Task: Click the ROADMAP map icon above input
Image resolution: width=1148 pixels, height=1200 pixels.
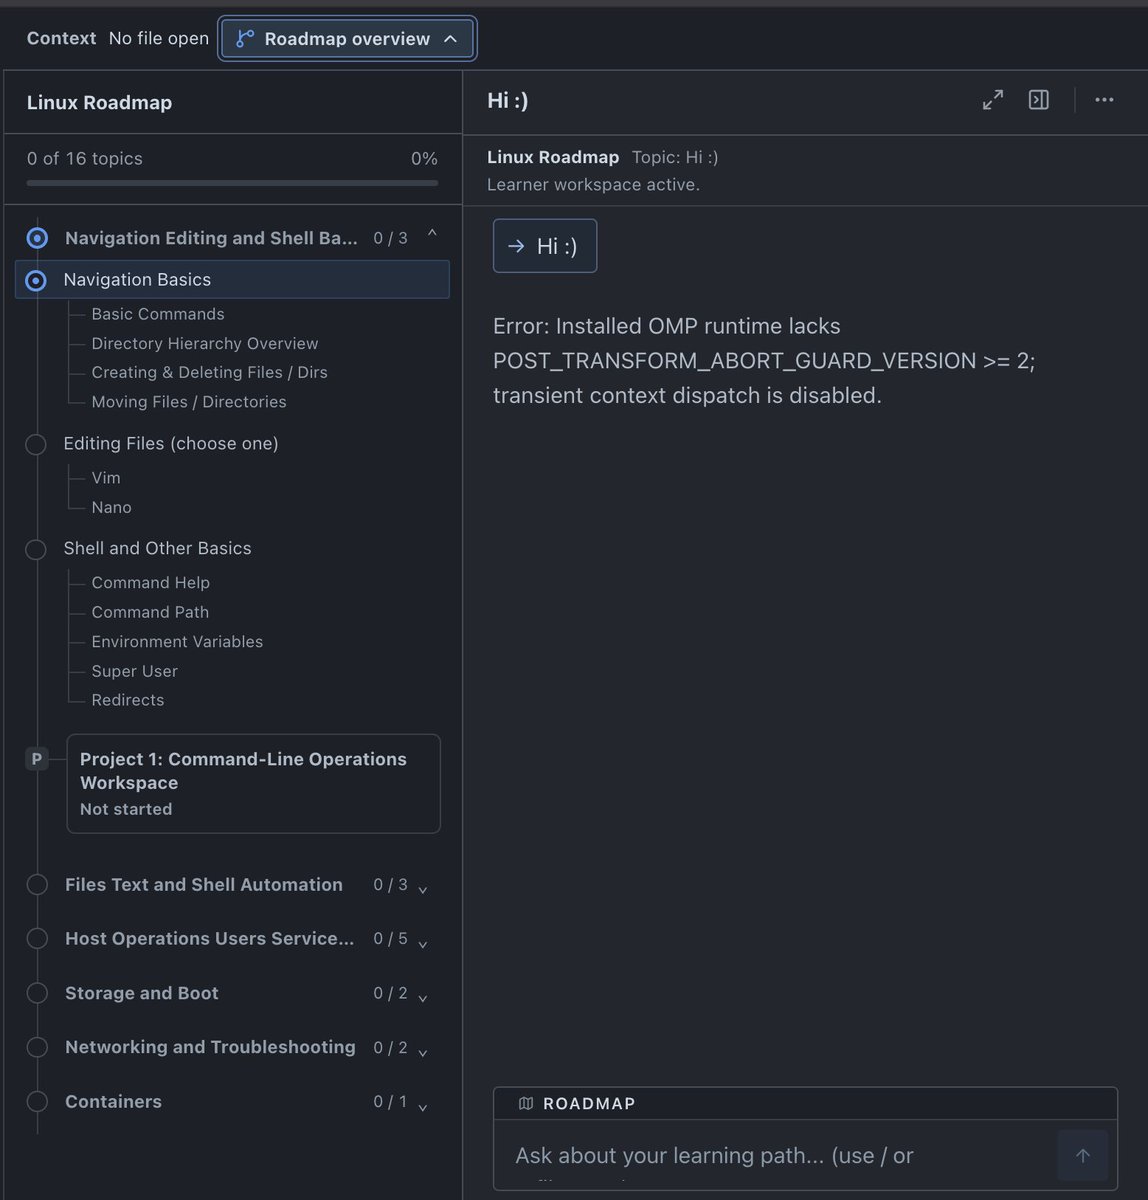Action: point(526,1104)
